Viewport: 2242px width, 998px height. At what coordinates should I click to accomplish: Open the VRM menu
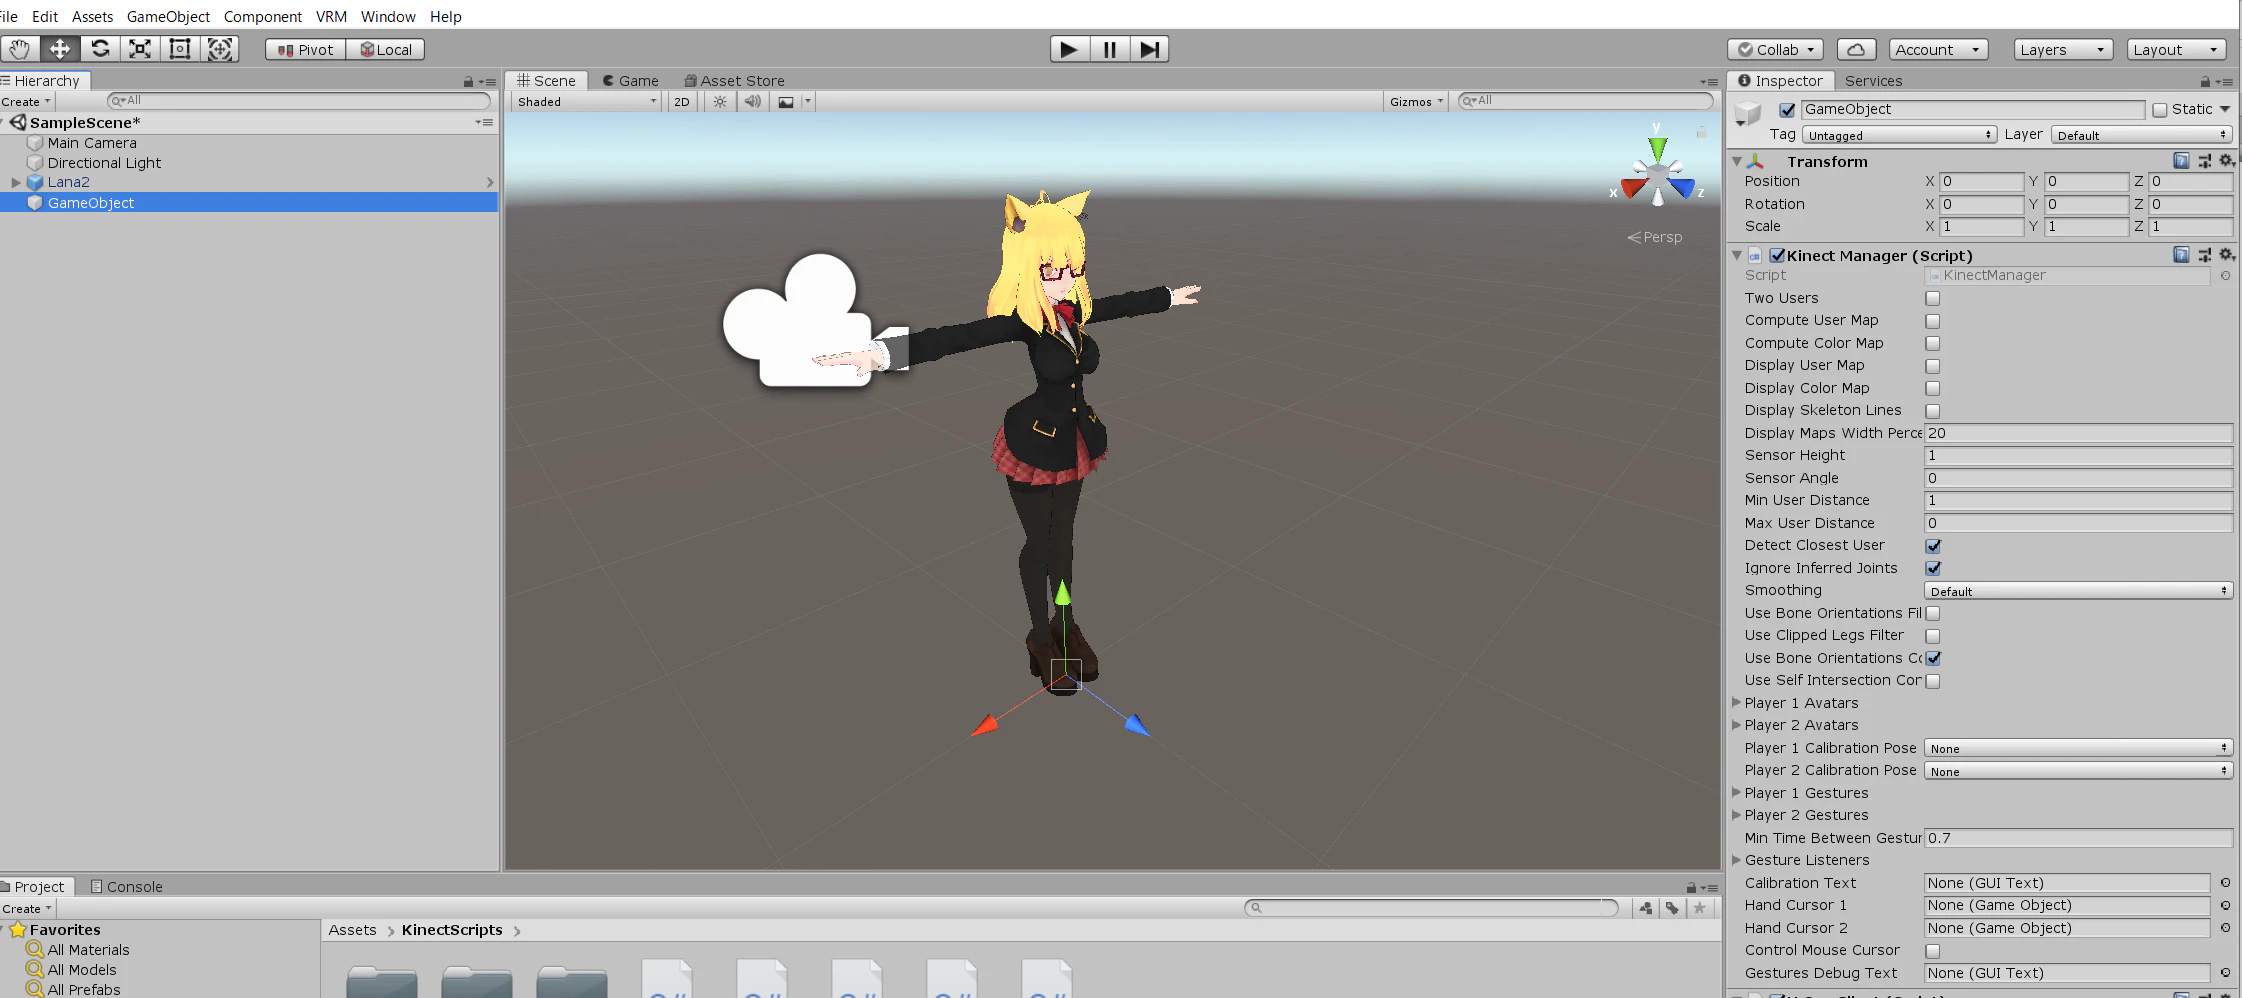point(331,17)
